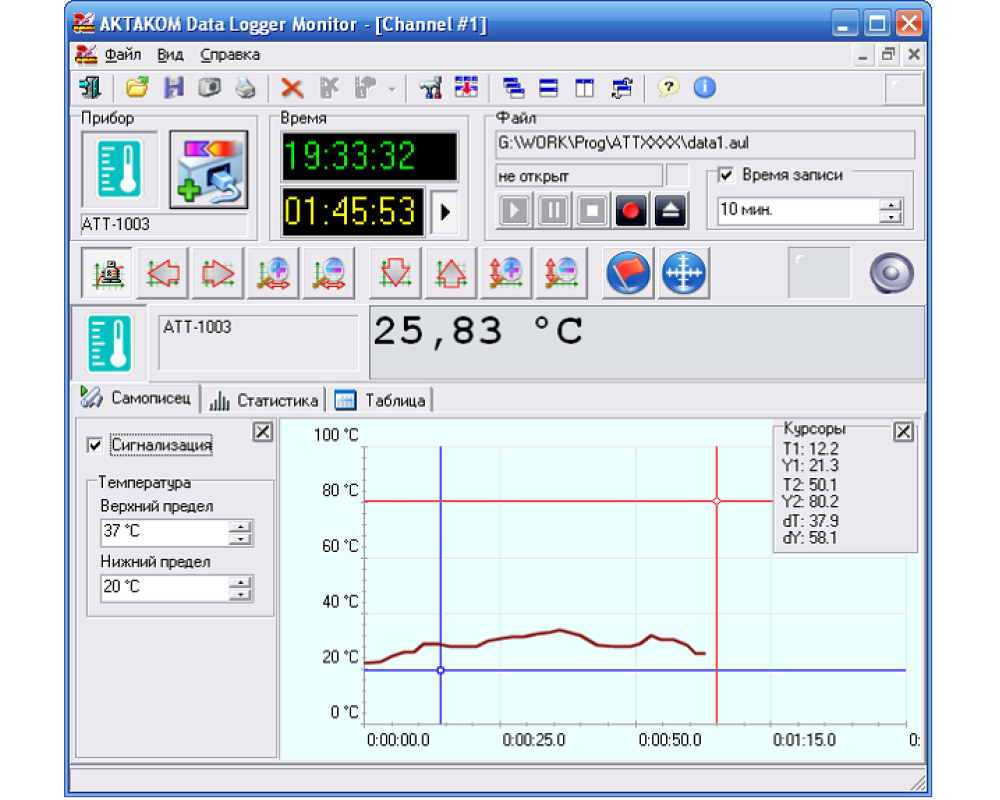
Task: Close the Курсоры cursors panel
Action: pos(903,431)
